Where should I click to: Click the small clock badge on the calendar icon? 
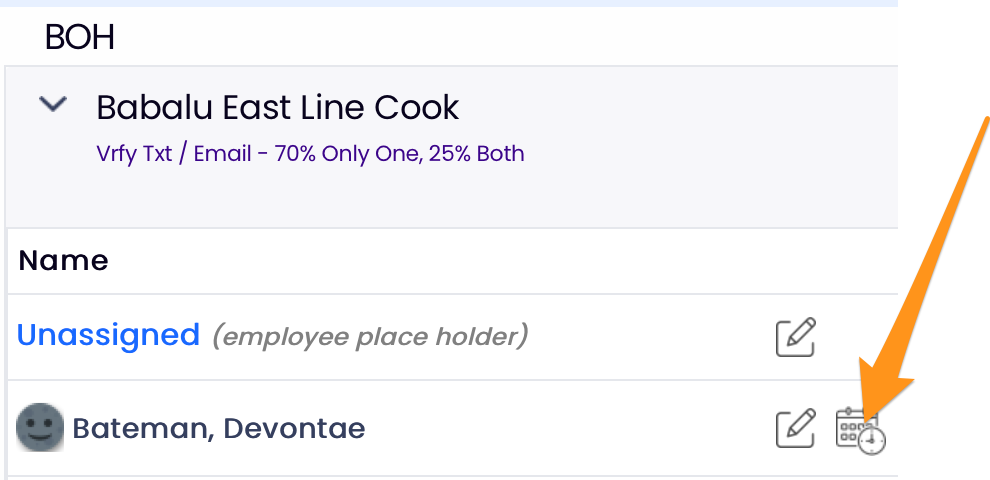873,441
